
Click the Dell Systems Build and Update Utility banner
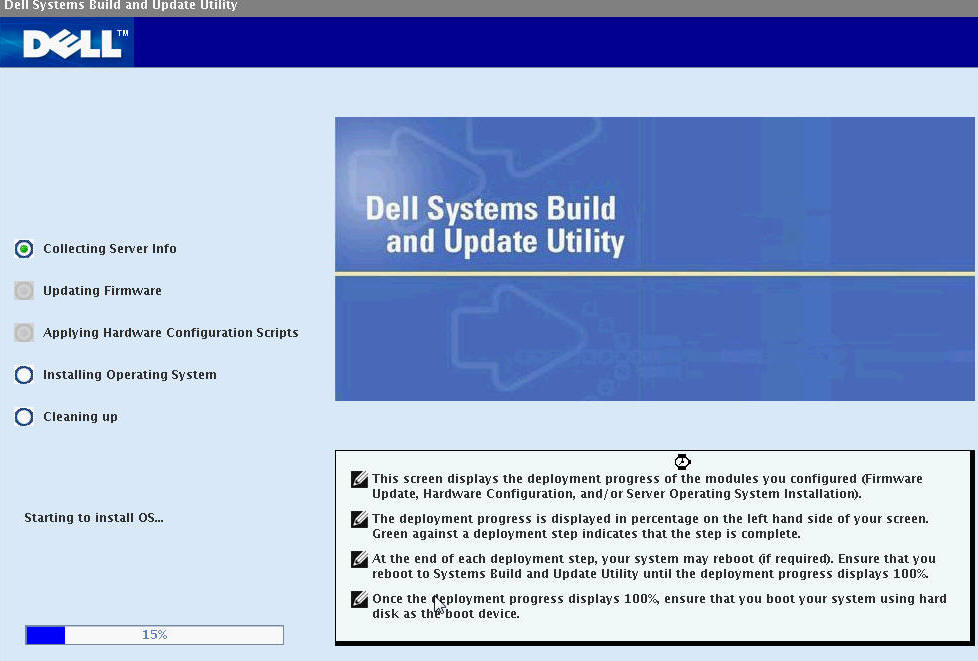[x=655, y=259]
